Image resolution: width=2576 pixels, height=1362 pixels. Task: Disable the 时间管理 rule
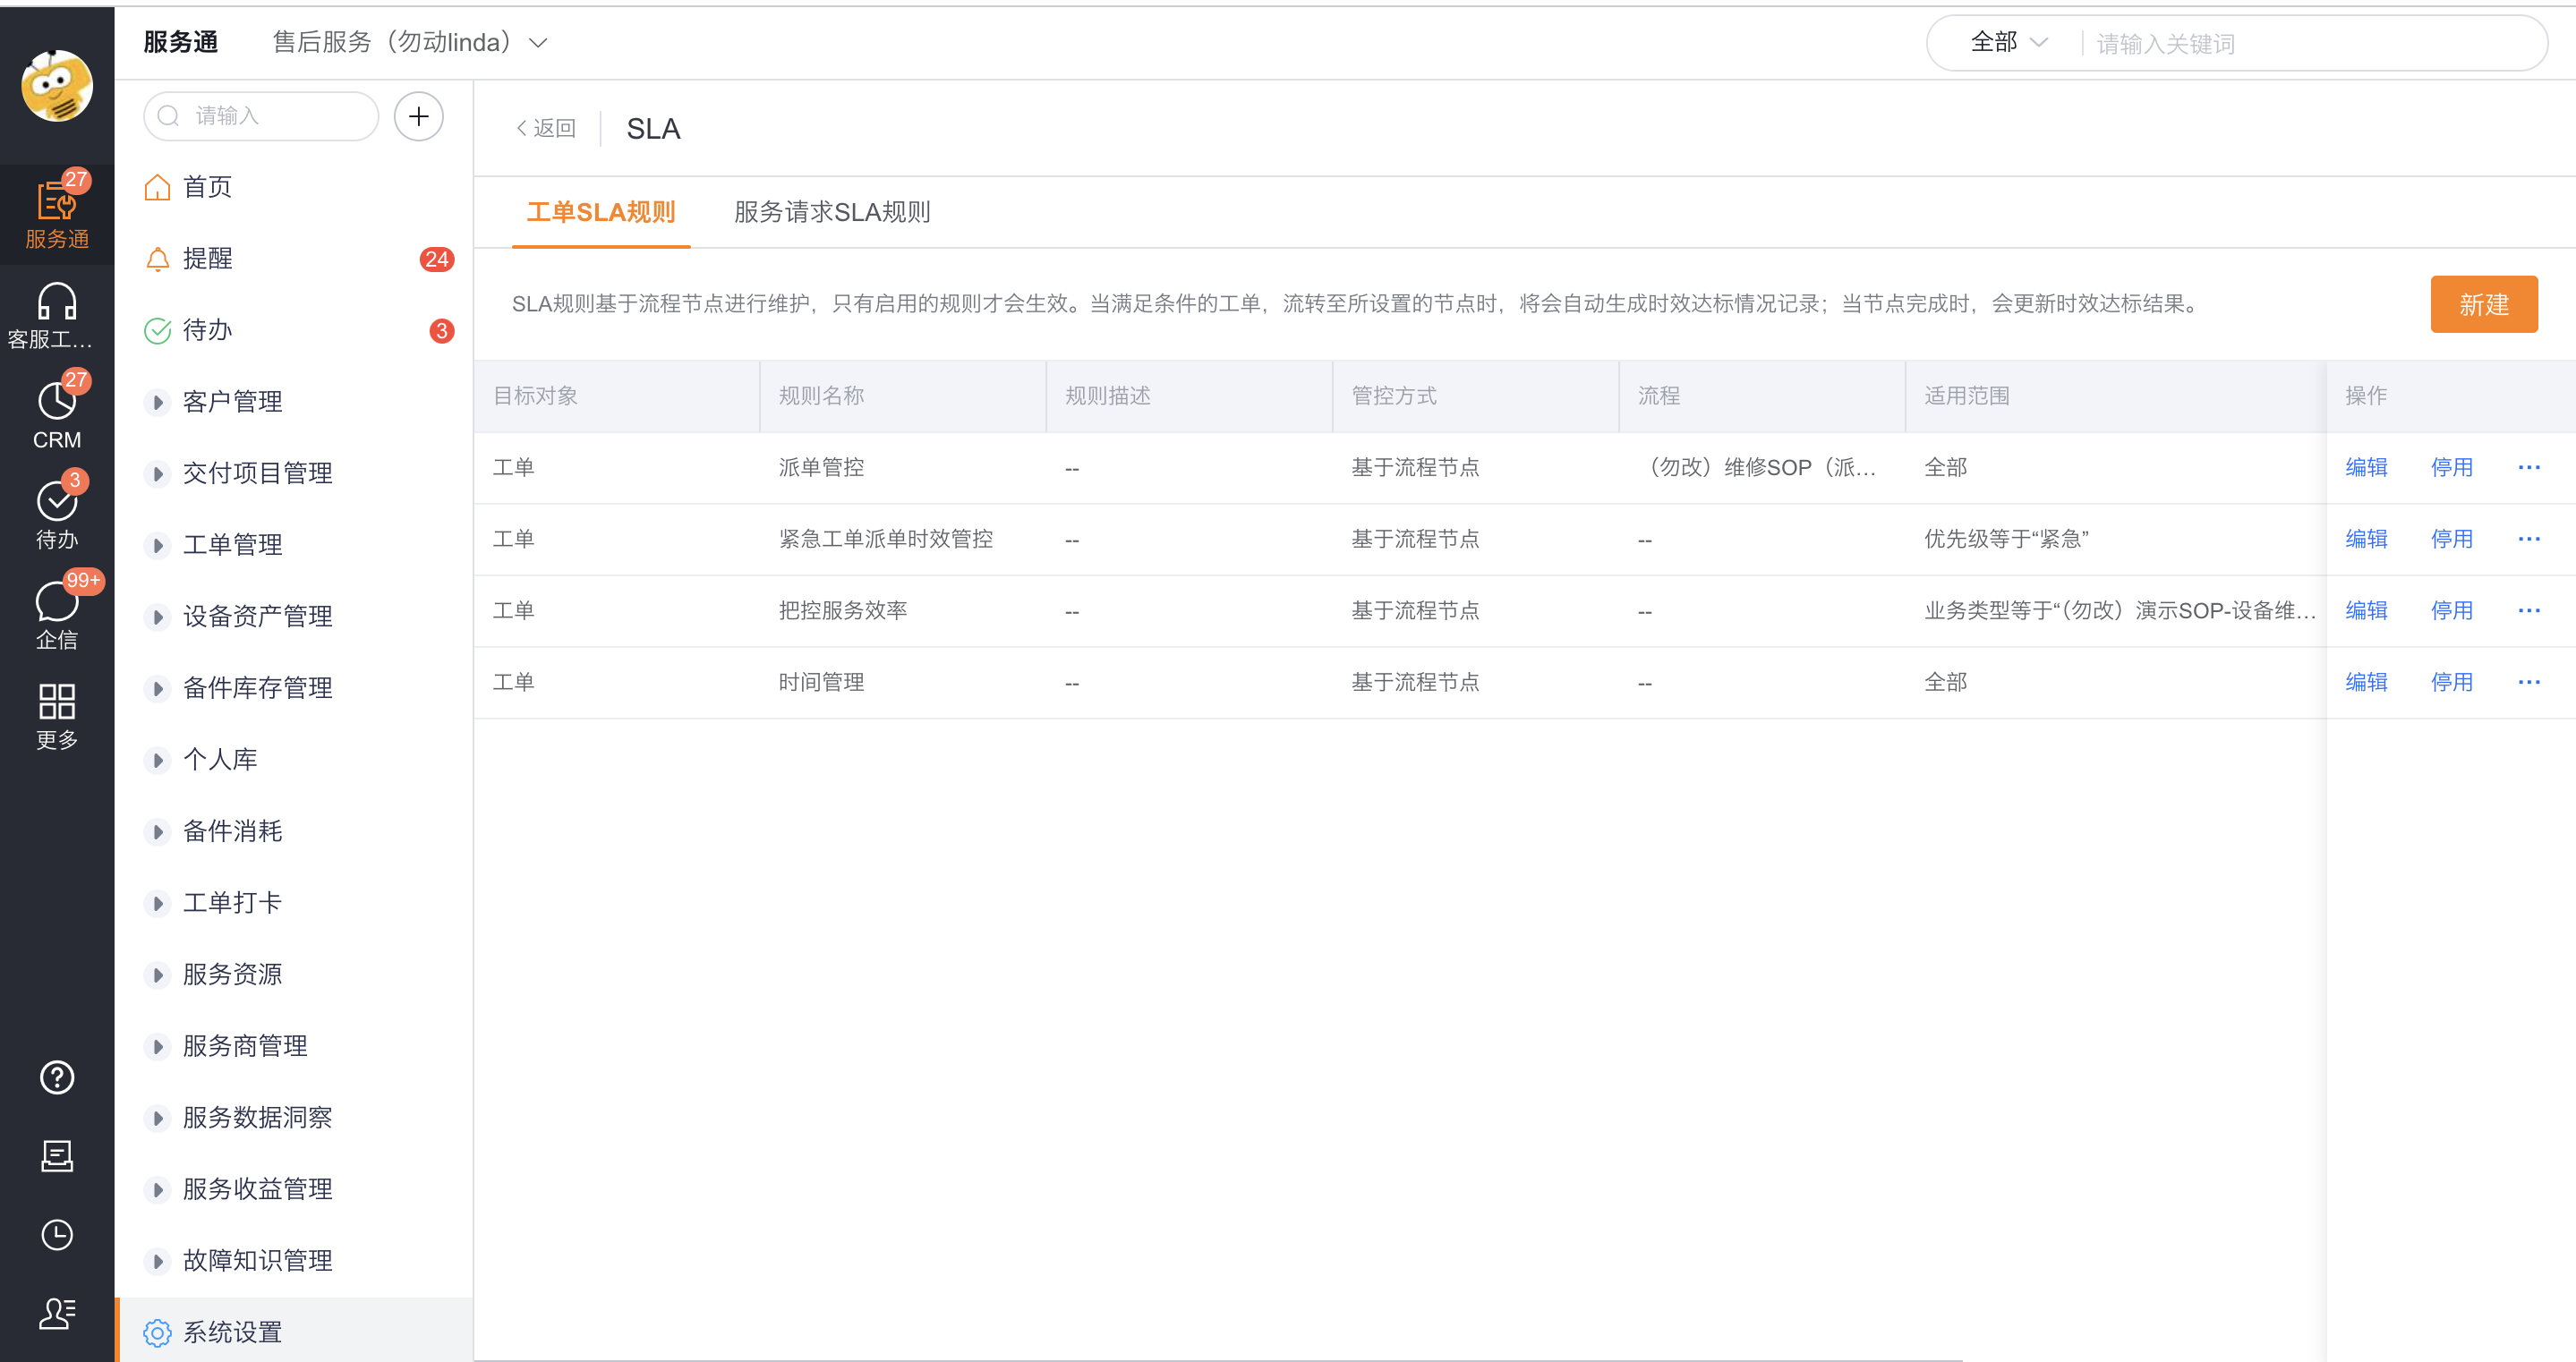(2451, 682)
